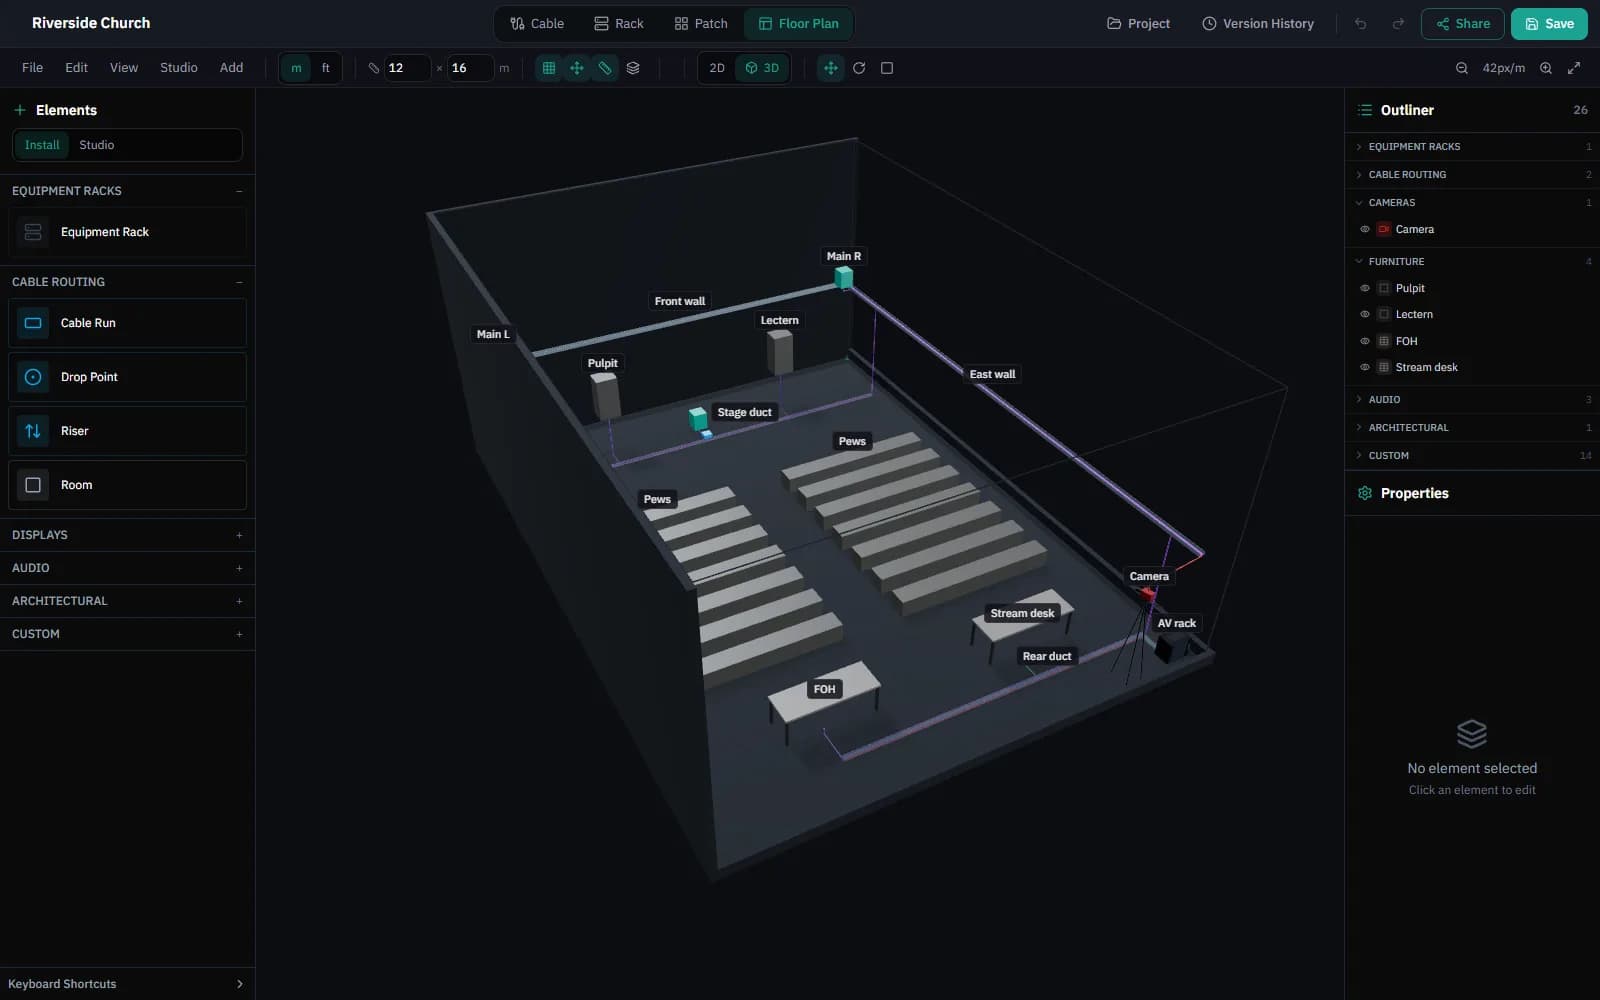Hide the Stream desk item in Outliner
This screenshot has width=1600, height=1000.
pyautogui.click(x=1365, y=367)
